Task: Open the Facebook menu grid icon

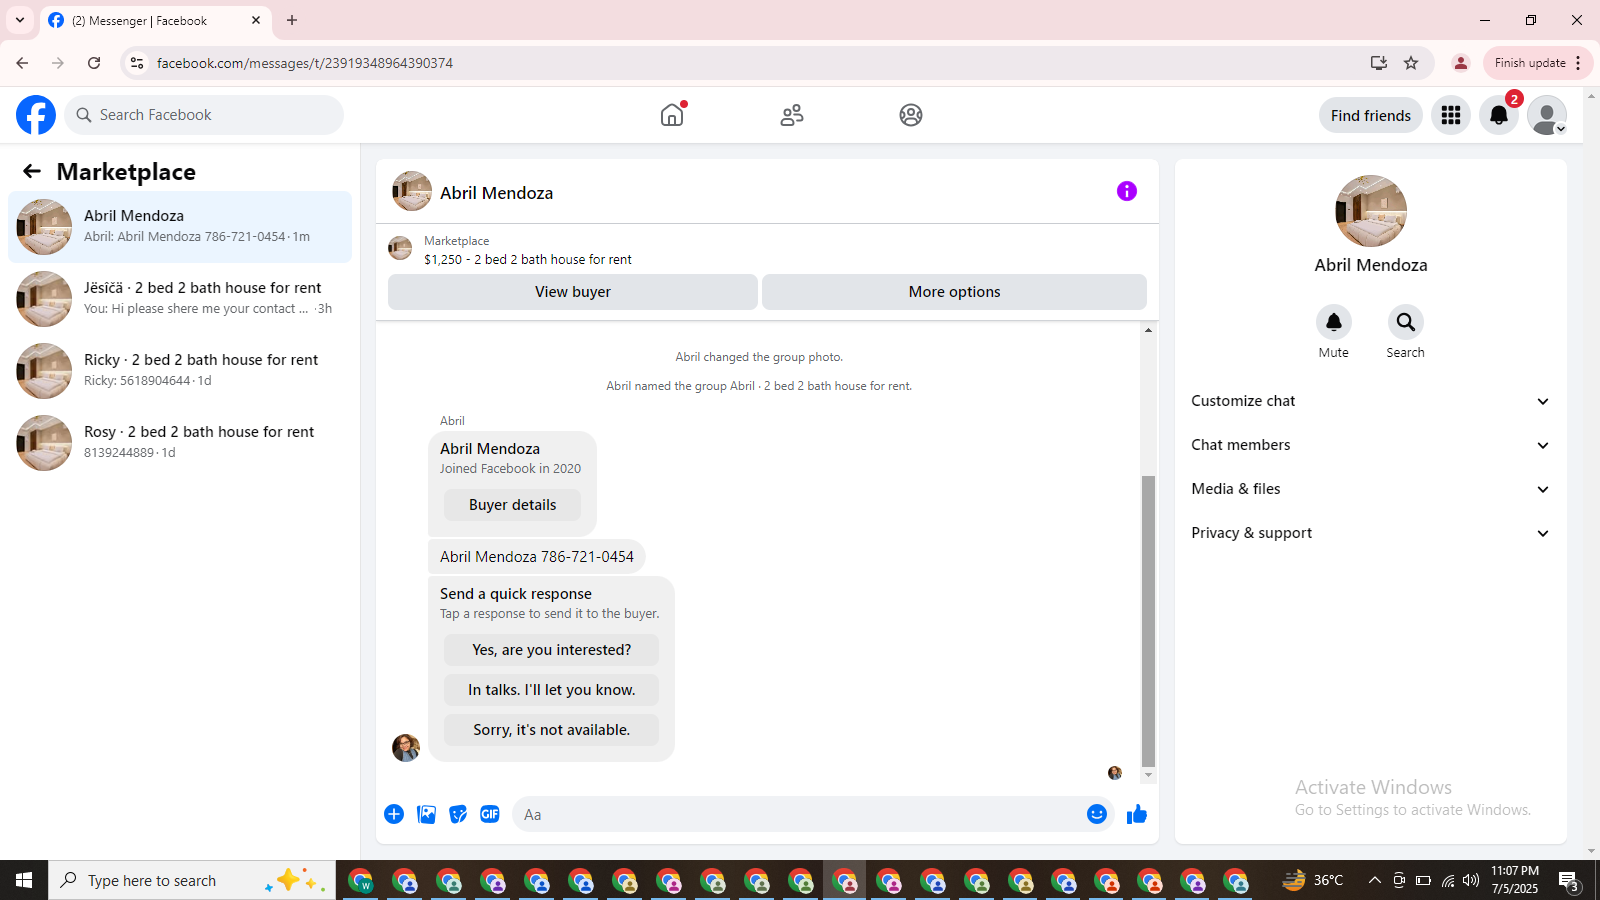Action: click(1451, 115)
